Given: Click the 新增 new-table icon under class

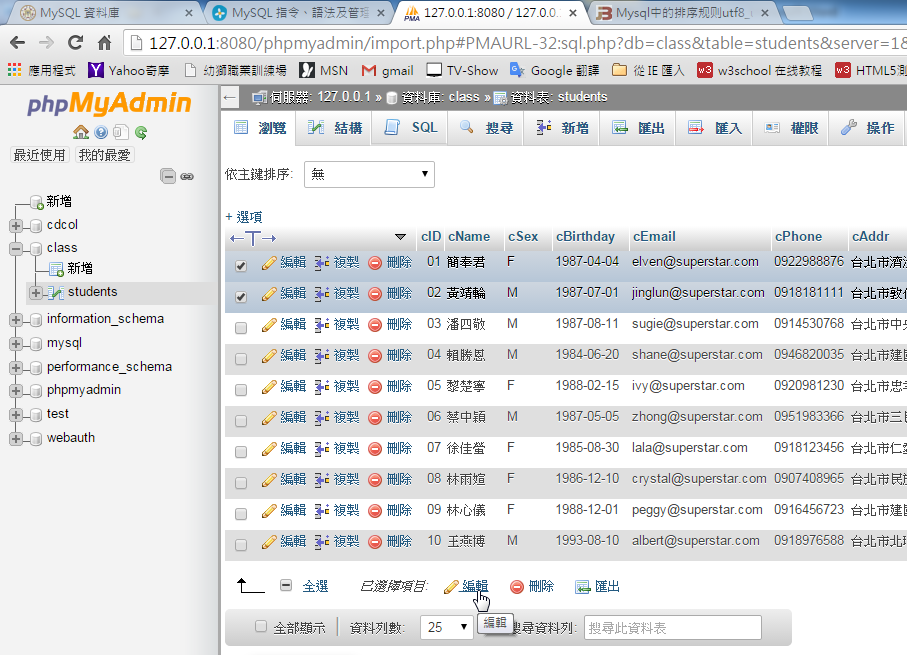Looking at the screenshot, I should click(56, 269).
